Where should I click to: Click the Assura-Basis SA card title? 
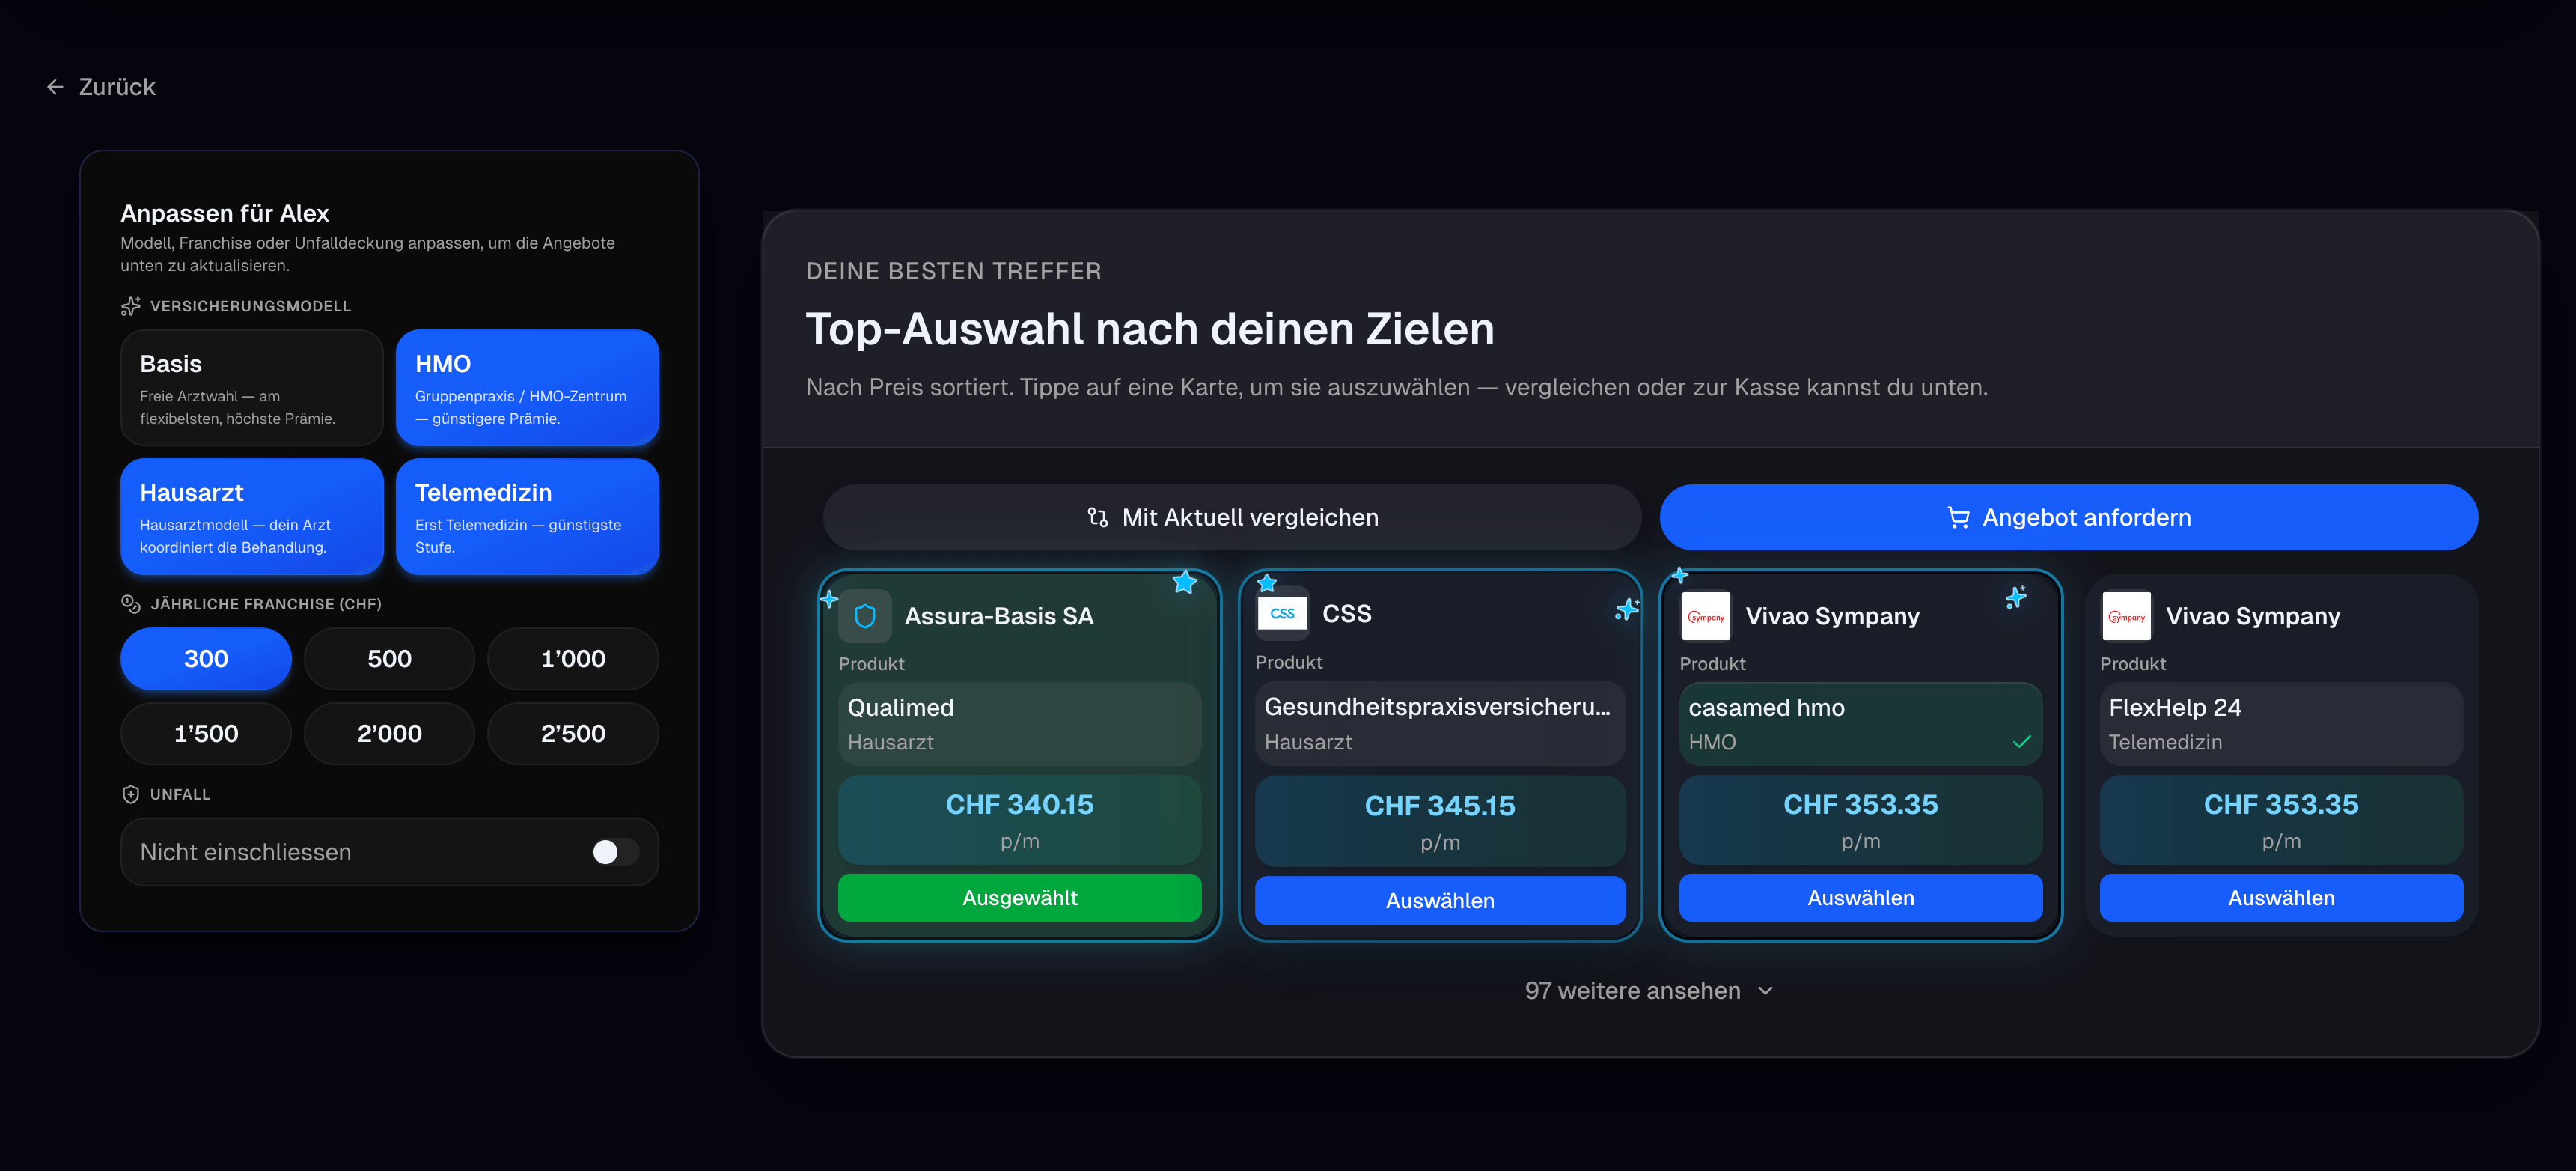[999, 616]
